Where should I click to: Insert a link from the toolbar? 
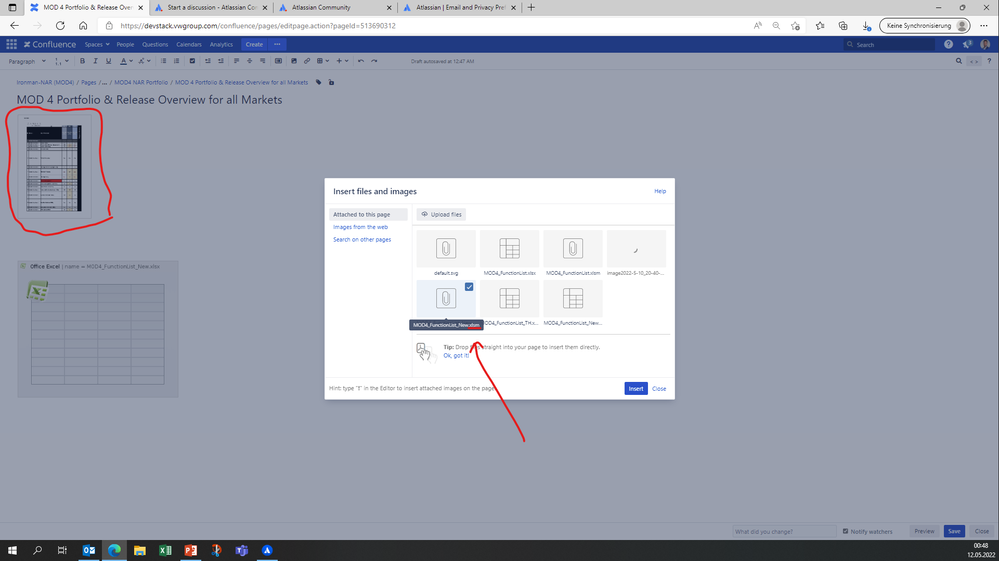pos(306,61)
